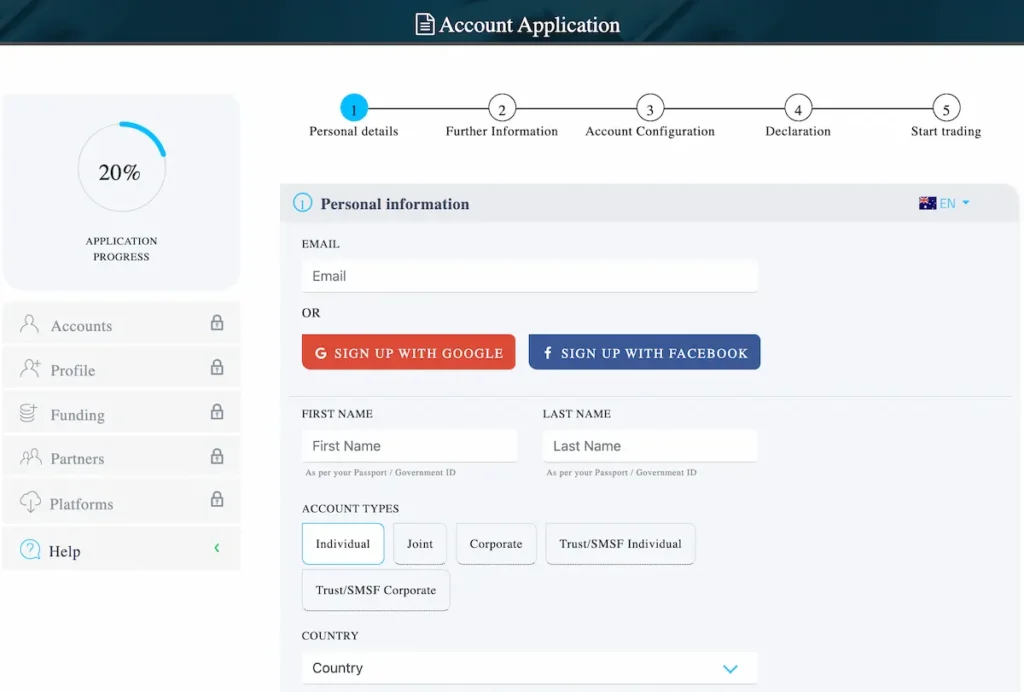Image resolution: width=1024 pixels, height=692 pixels.
Task: Focus the Email input field
Action: tap(529, 276)
